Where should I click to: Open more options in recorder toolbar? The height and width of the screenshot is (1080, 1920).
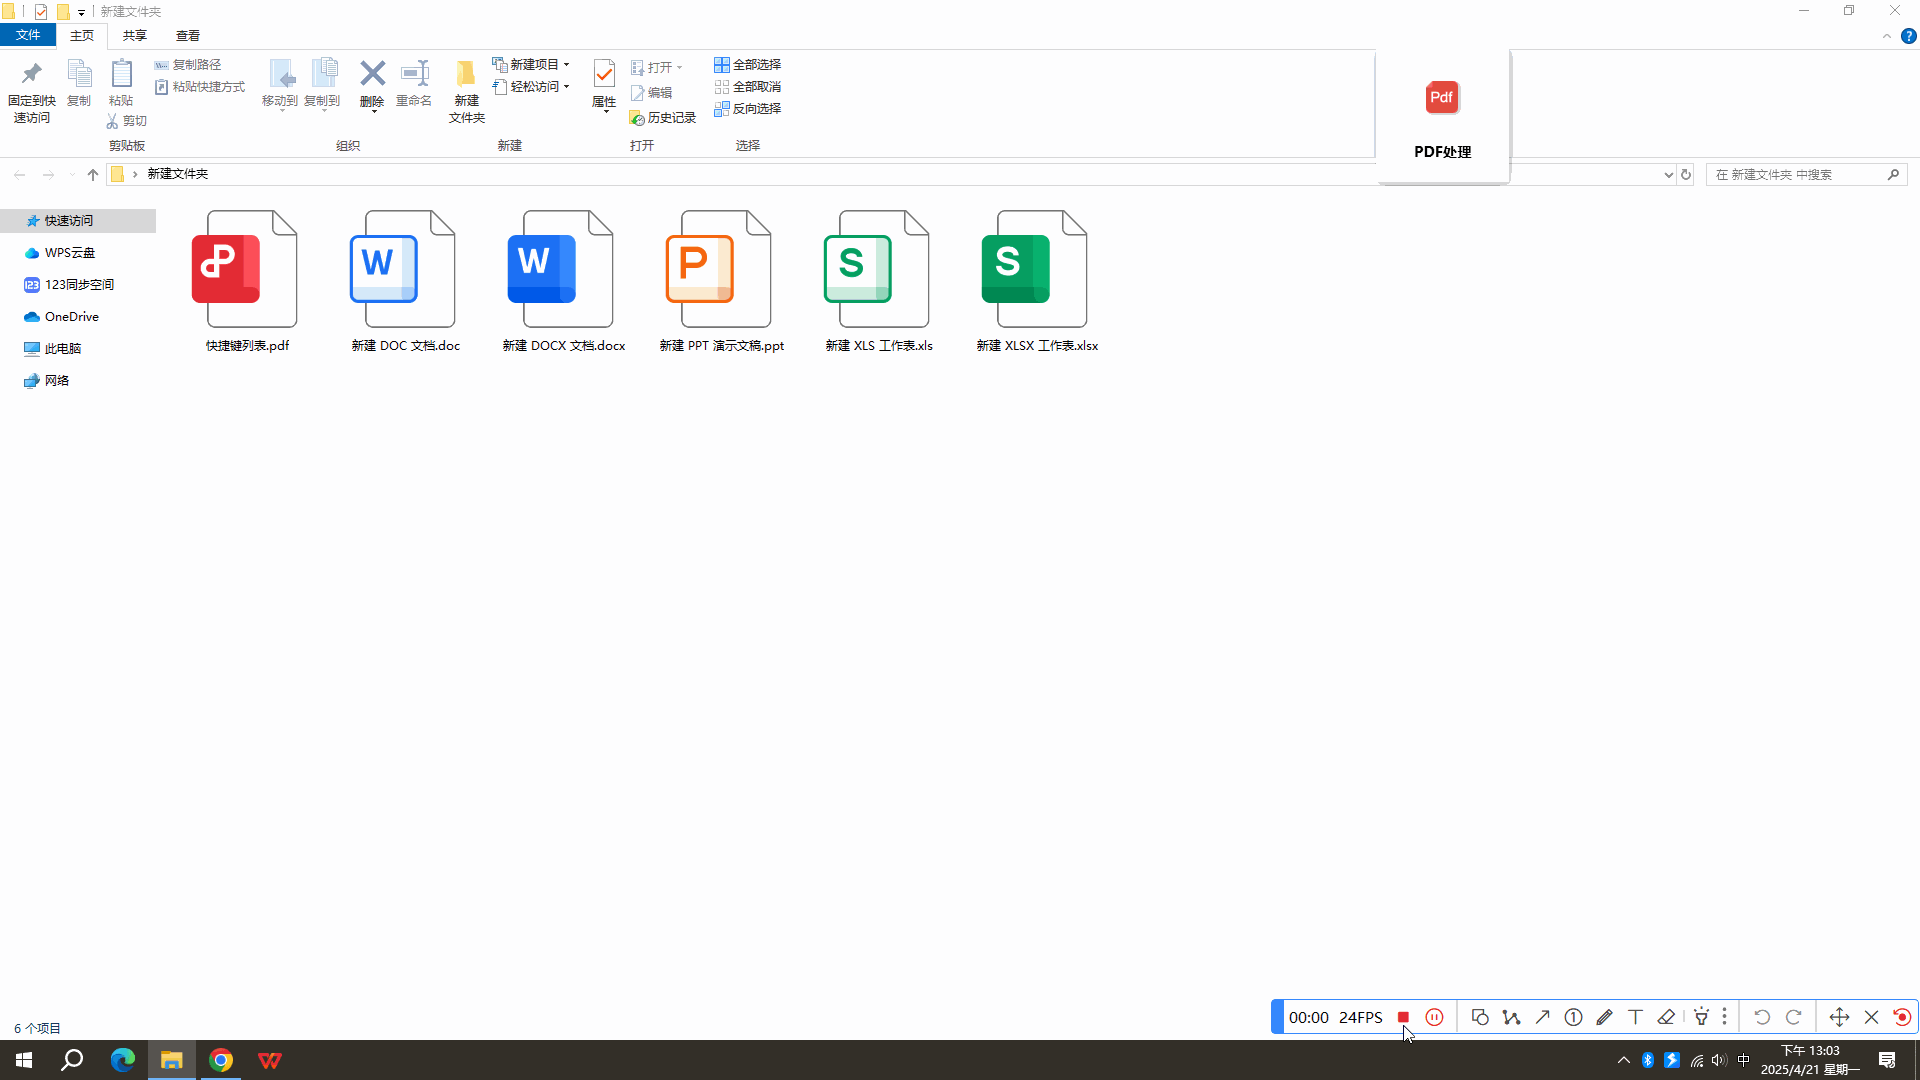(1724, 1017)
